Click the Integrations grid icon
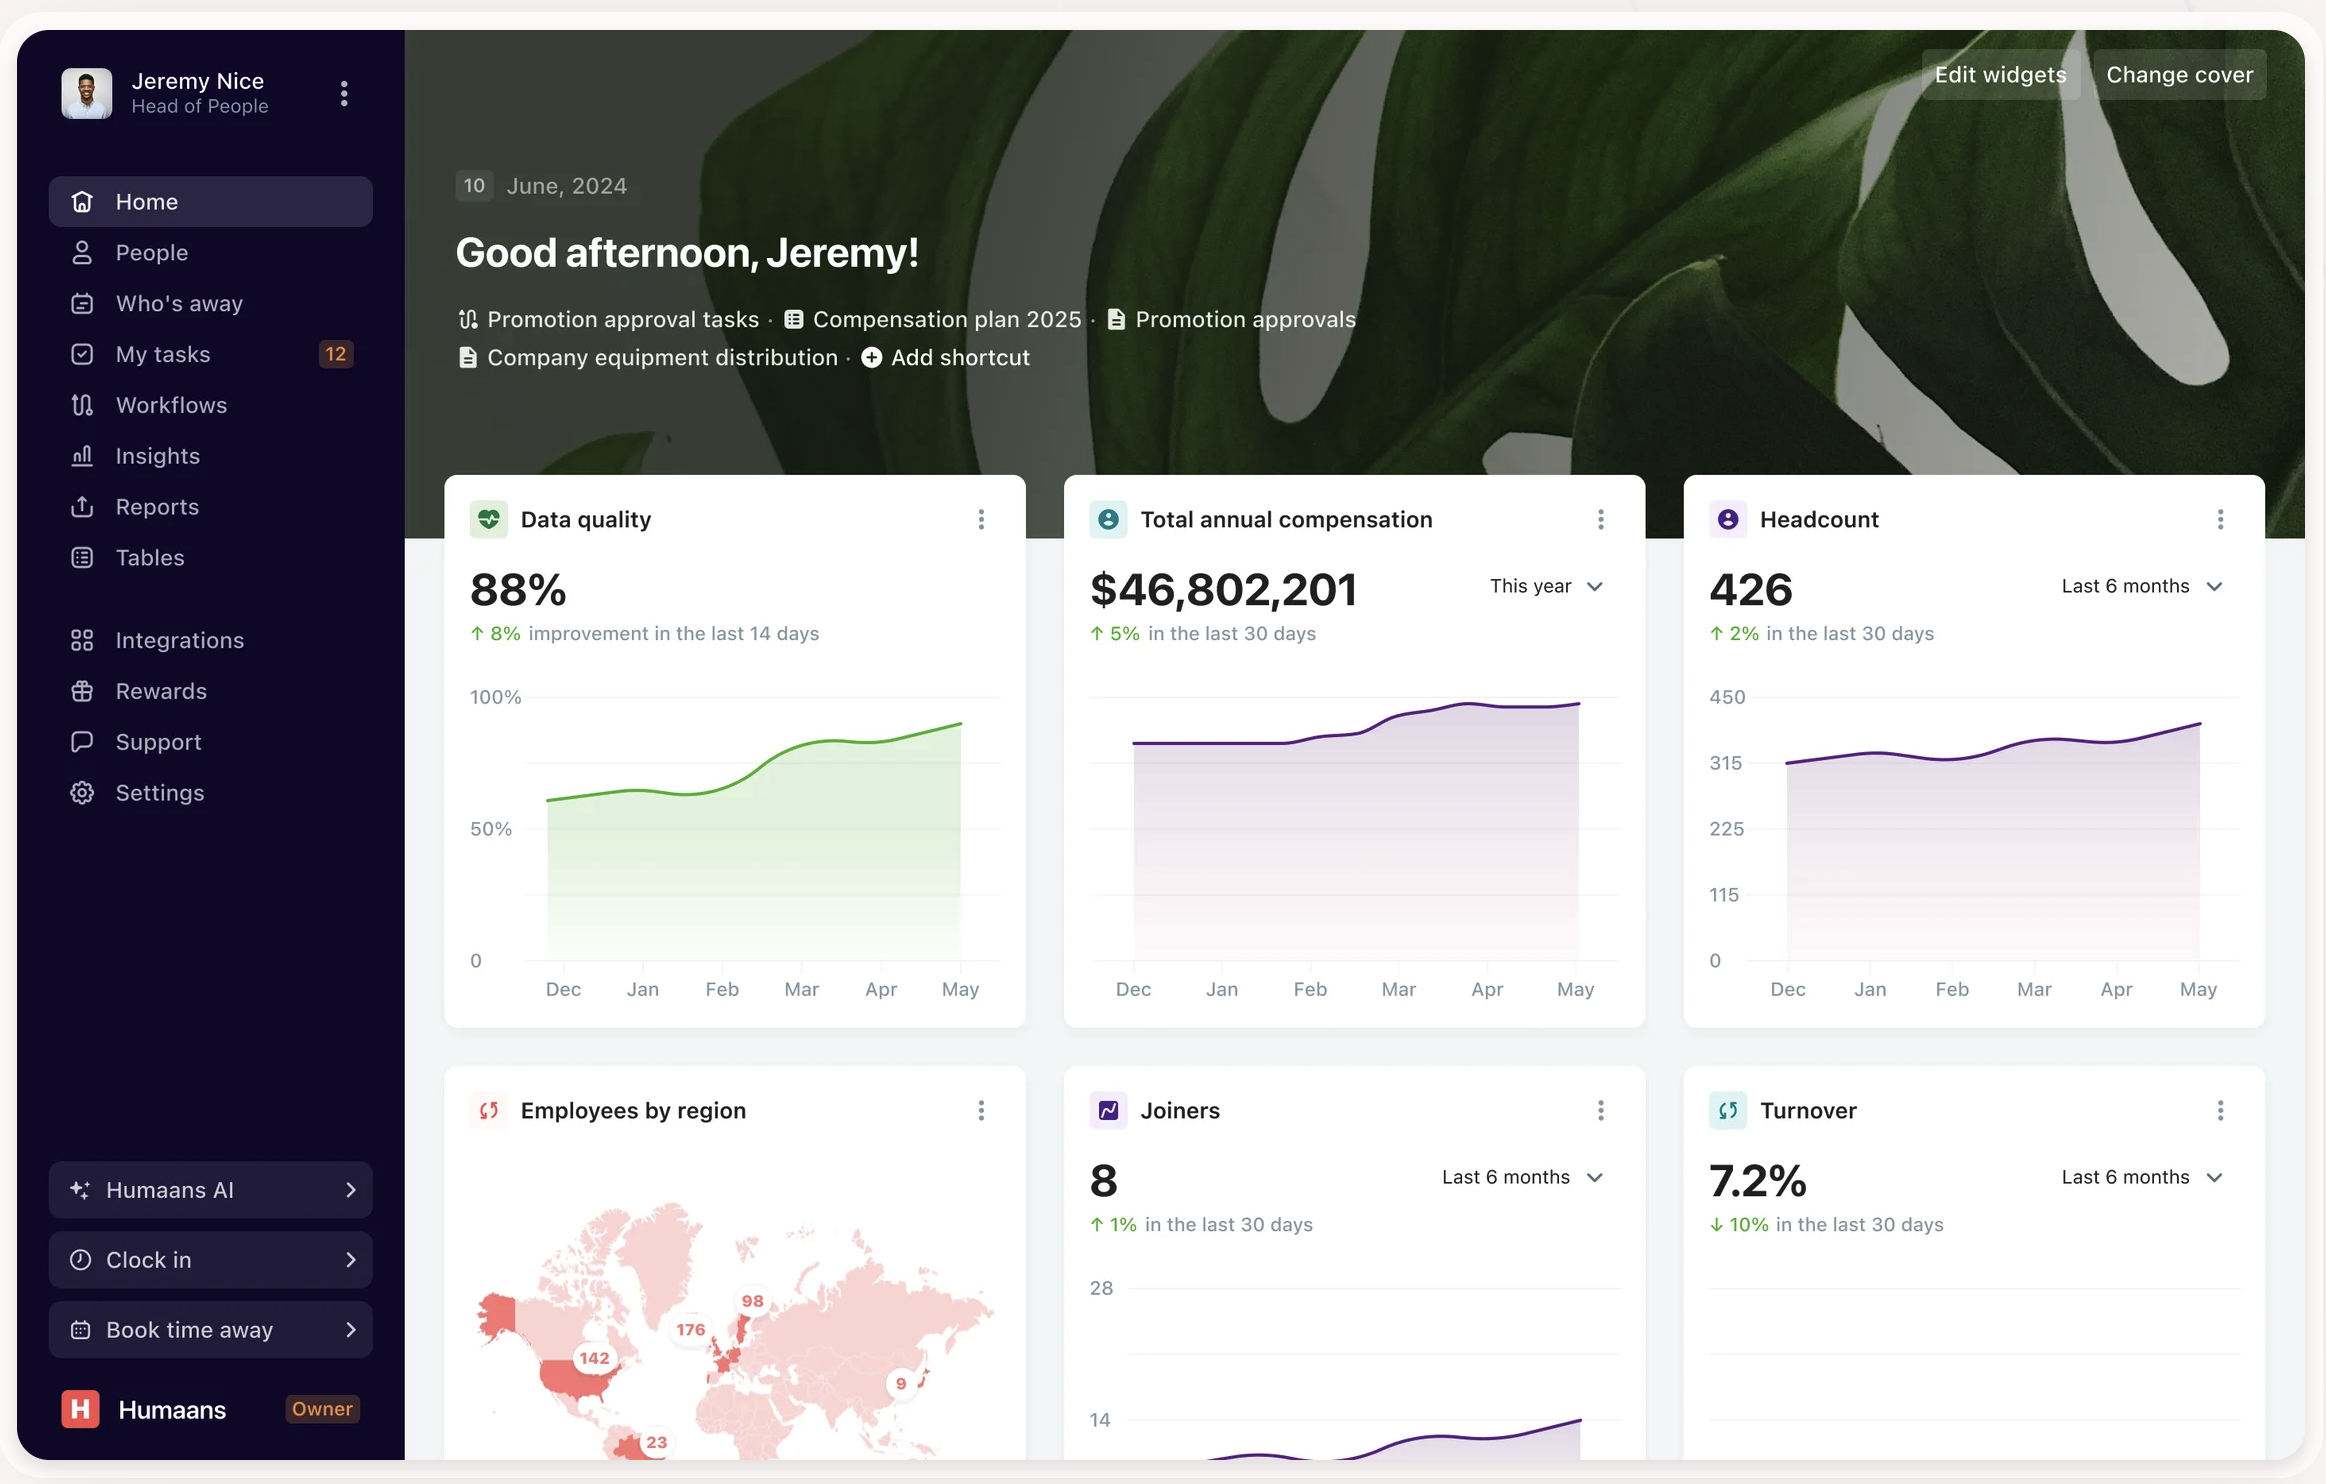Image resolution: width=2326 pixels, height=1484 pixels. pos(82,640)
